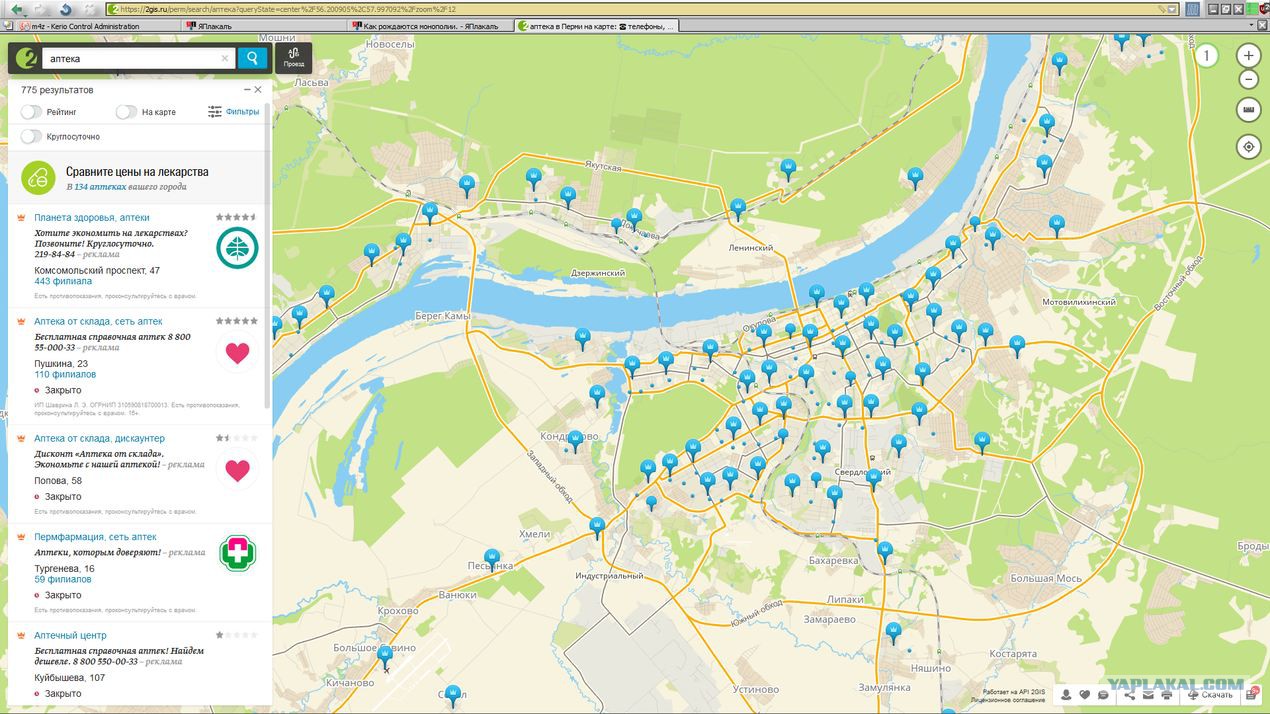Viewport: 1270px width, 714px height.
Task: Open favorites heart icon in bottom bar
Action: [x=1085, y=695]
